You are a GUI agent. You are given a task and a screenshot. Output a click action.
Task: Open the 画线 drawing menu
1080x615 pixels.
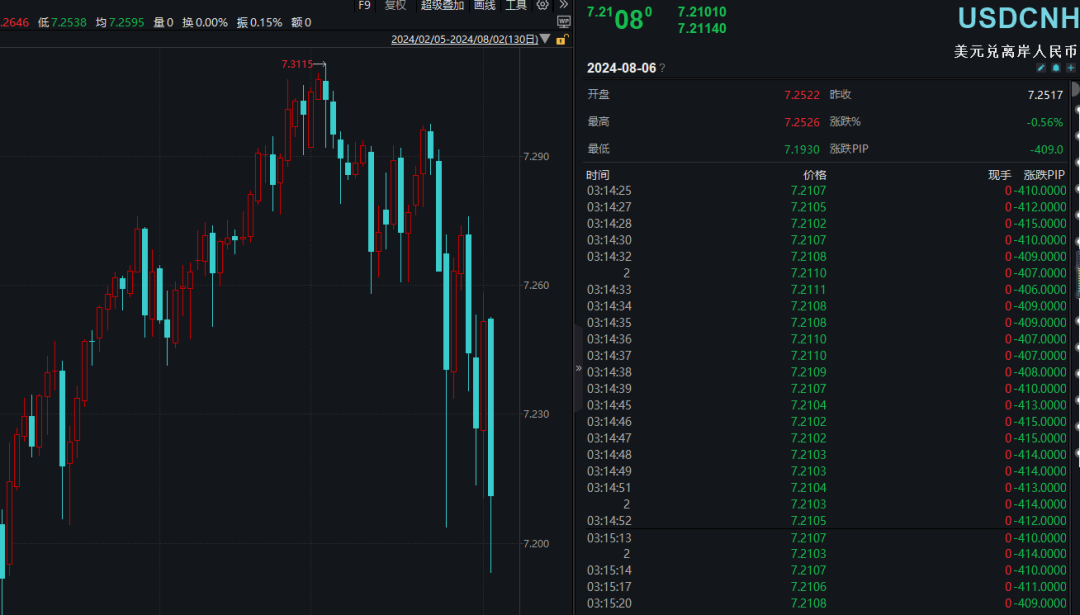click(x=484, y=5)
